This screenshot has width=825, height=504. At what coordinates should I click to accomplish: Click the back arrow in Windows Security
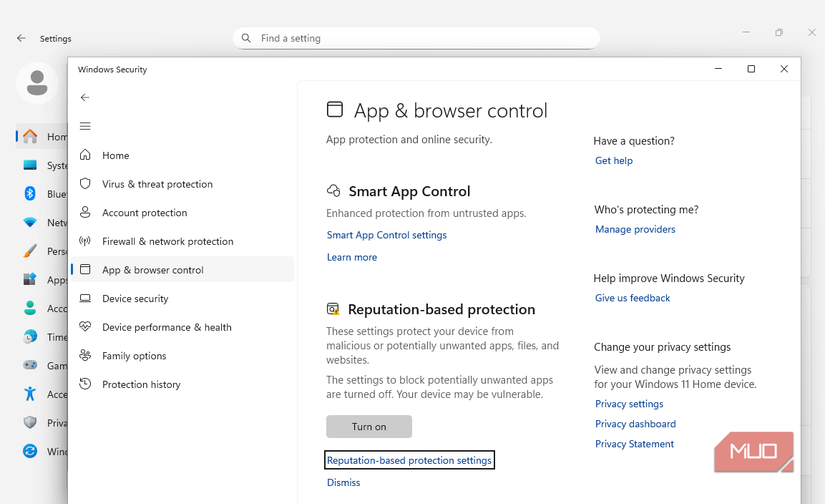pyautogui.click(x=85, y=97)
